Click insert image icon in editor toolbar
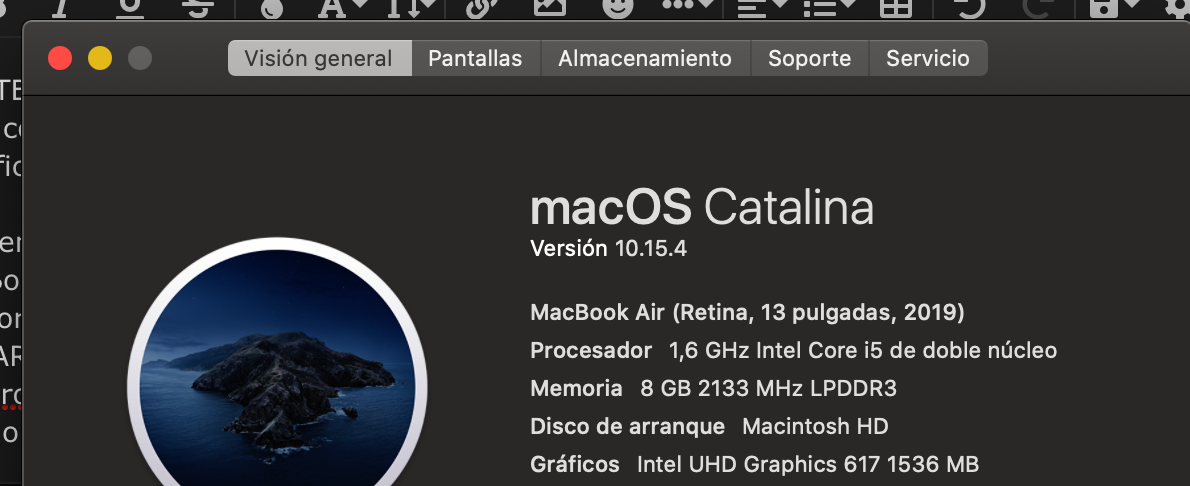This screenshot has width=1190, height=486. (549, 8)
